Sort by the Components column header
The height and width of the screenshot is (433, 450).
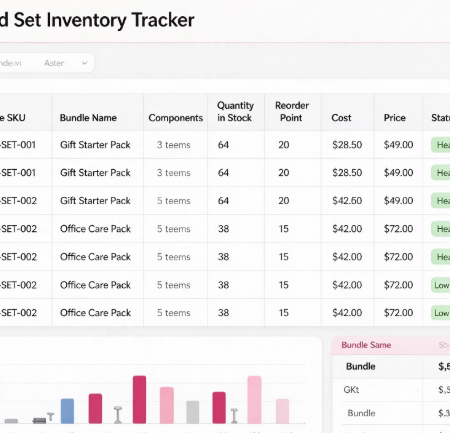click(176, 118)
